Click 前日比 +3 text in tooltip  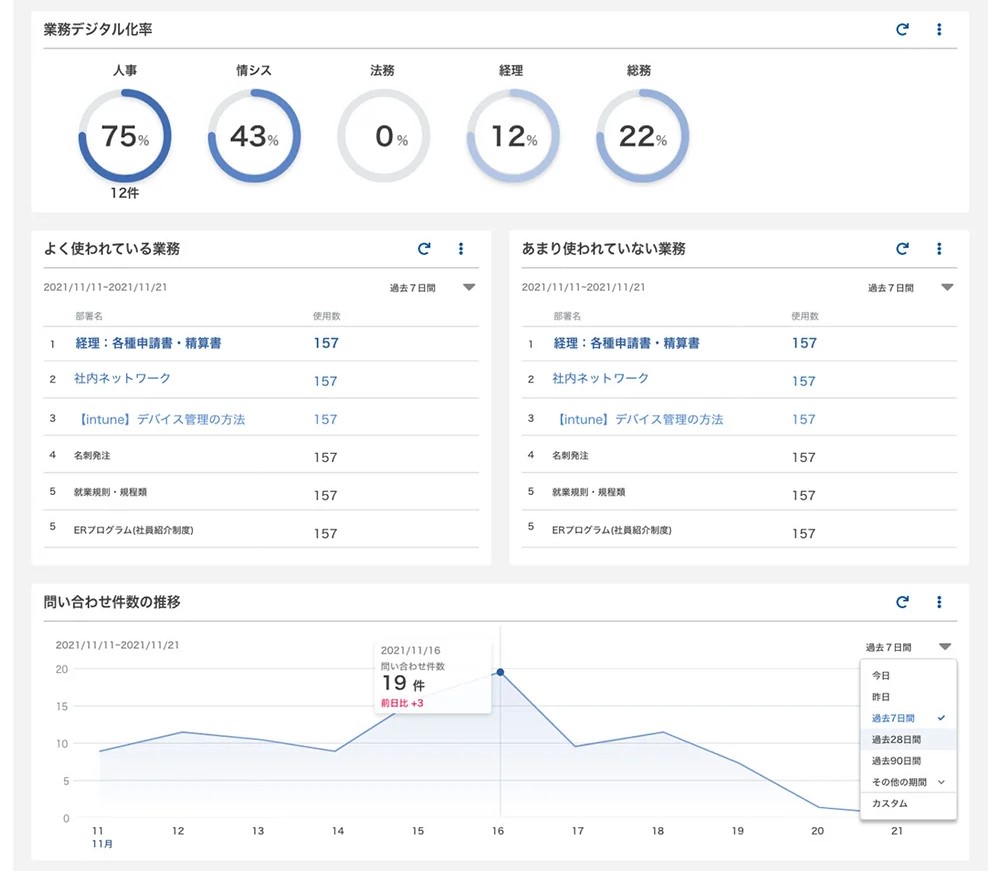[402, 703]
